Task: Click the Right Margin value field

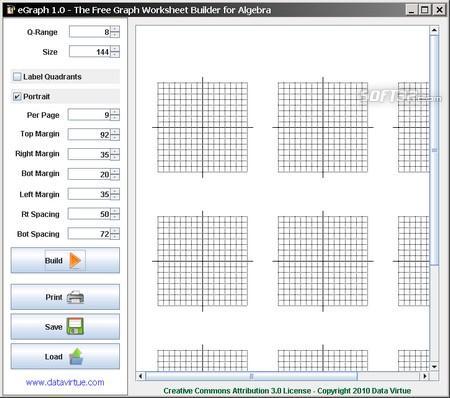Action: [89, 154]
